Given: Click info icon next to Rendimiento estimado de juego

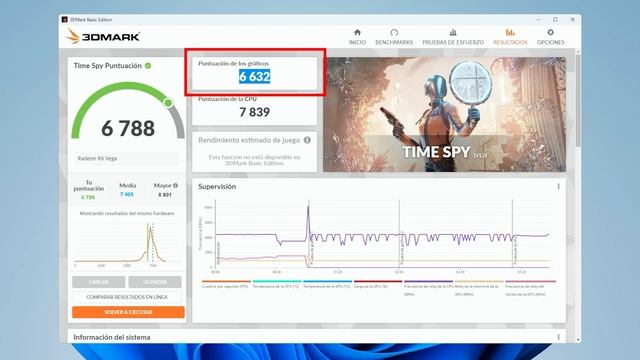Looking at the screenshot, I should coord(307,140).
